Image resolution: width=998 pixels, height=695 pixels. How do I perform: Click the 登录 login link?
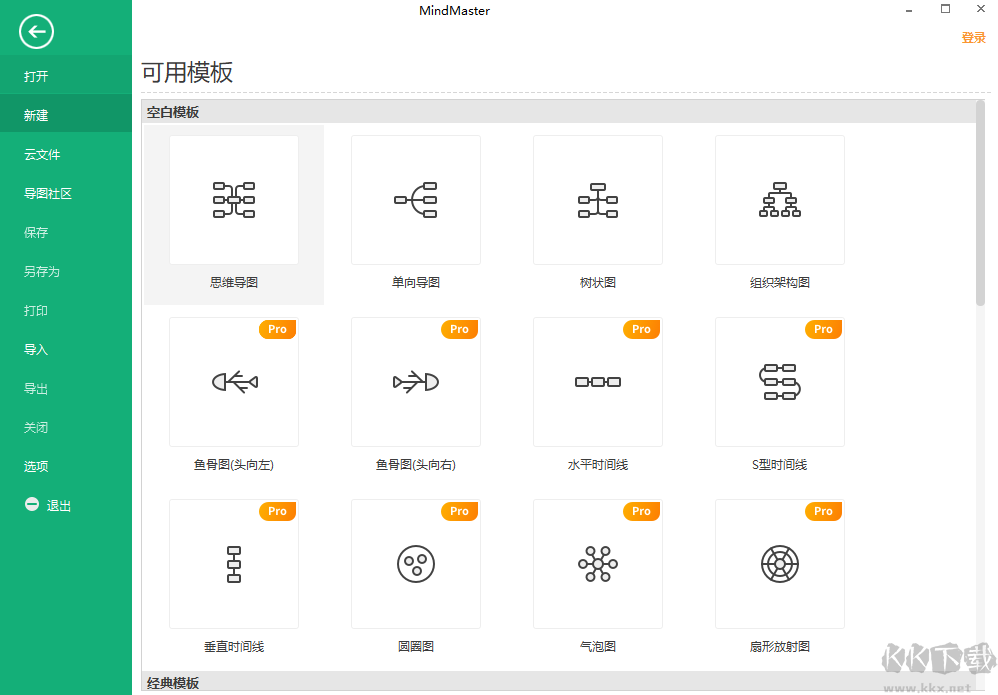click(974, 37)
